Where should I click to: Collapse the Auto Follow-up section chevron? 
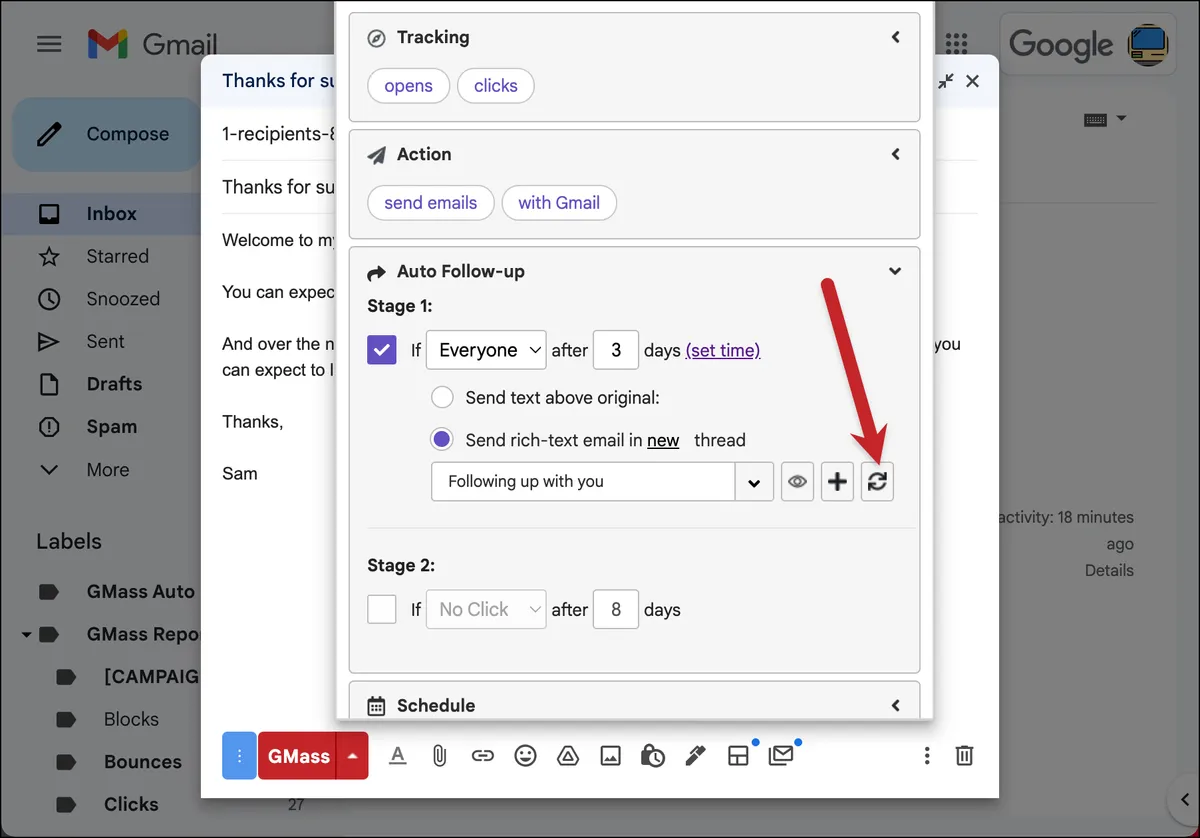896,271
